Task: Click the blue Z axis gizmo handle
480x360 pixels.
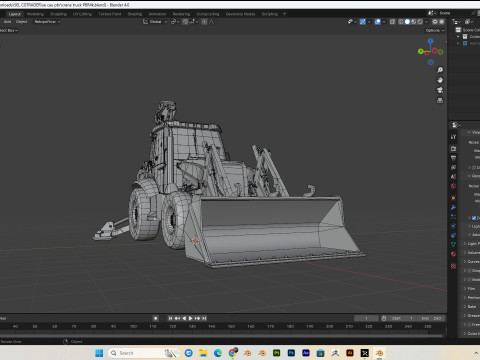Action: tap(431, 41)
